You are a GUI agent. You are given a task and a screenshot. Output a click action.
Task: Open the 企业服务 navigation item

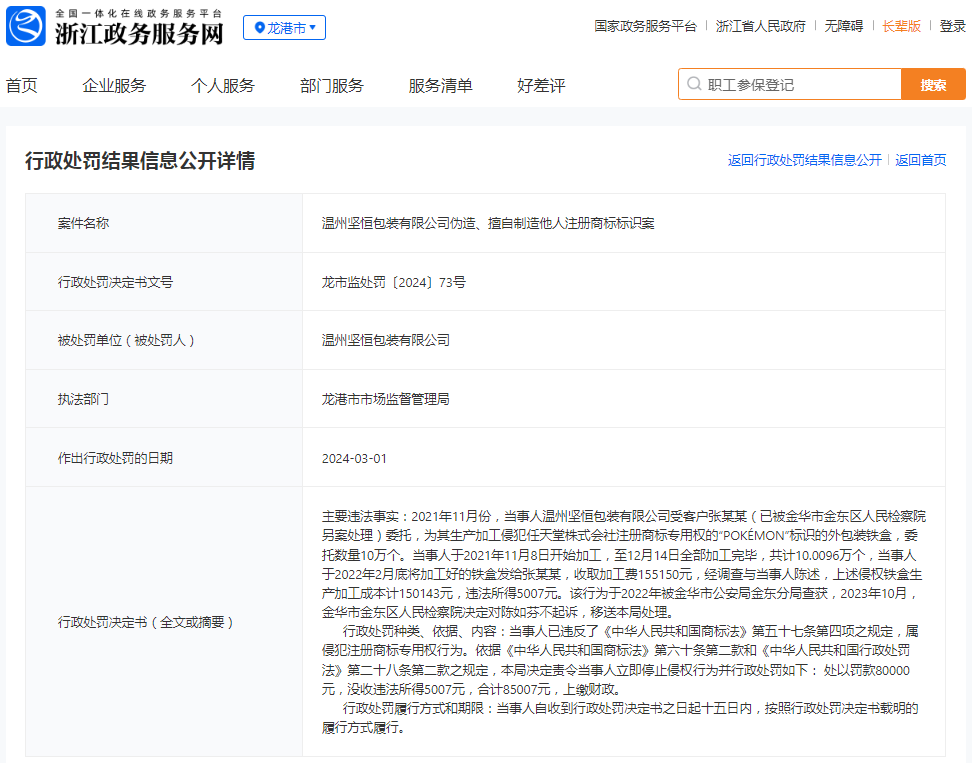pos(114,86)
